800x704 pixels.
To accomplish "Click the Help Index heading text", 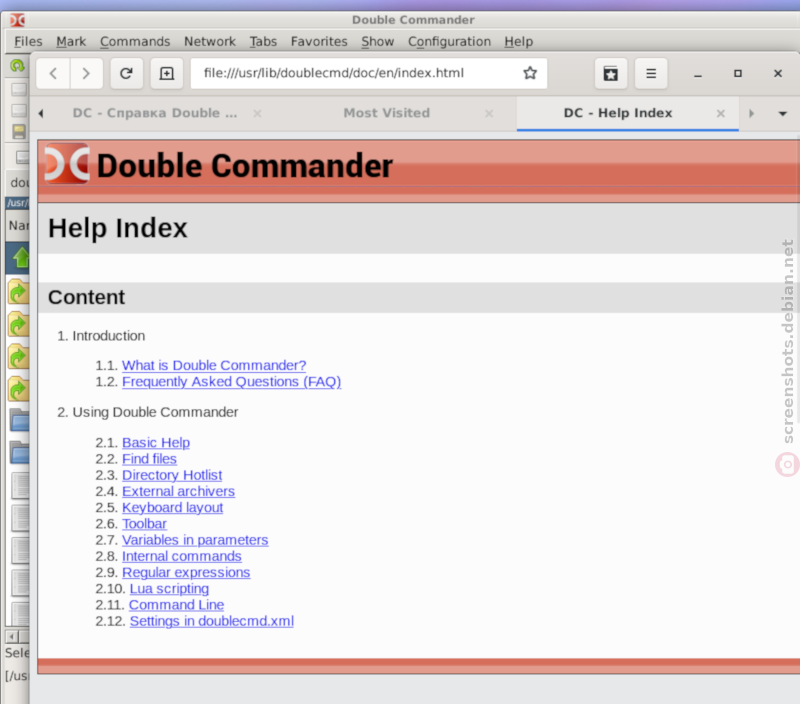I will pos(118,228).
